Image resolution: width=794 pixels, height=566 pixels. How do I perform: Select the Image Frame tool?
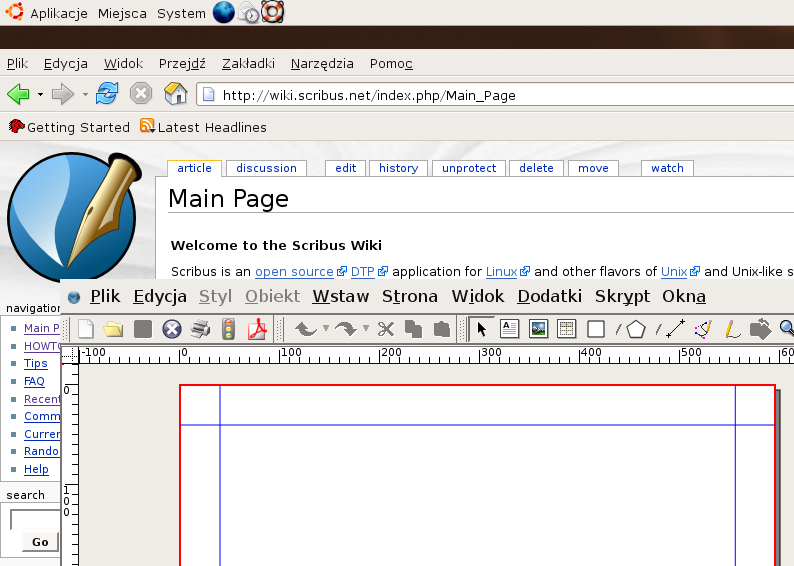[x=538, y=329]
